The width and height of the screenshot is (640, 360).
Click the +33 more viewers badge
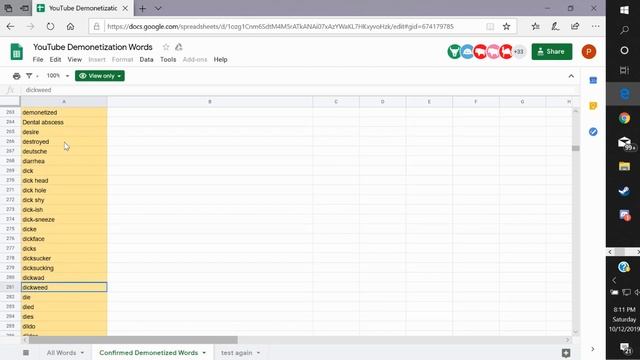point(519,52)
